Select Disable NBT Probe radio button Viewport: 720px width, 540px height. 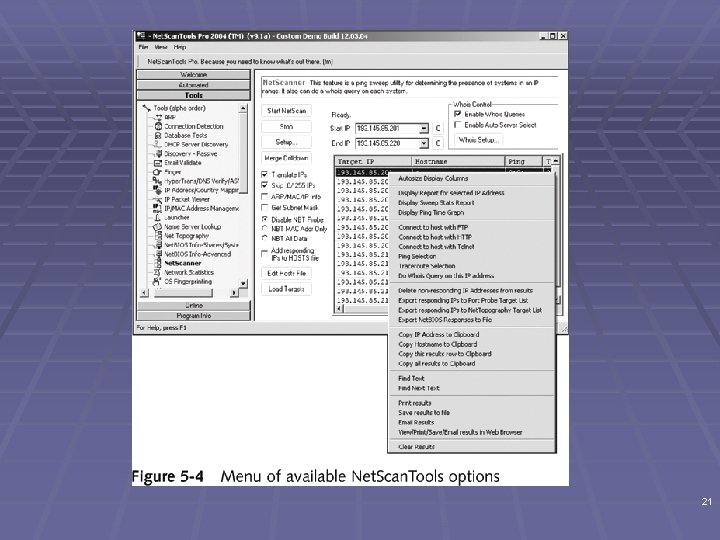[x=264, y=219]
